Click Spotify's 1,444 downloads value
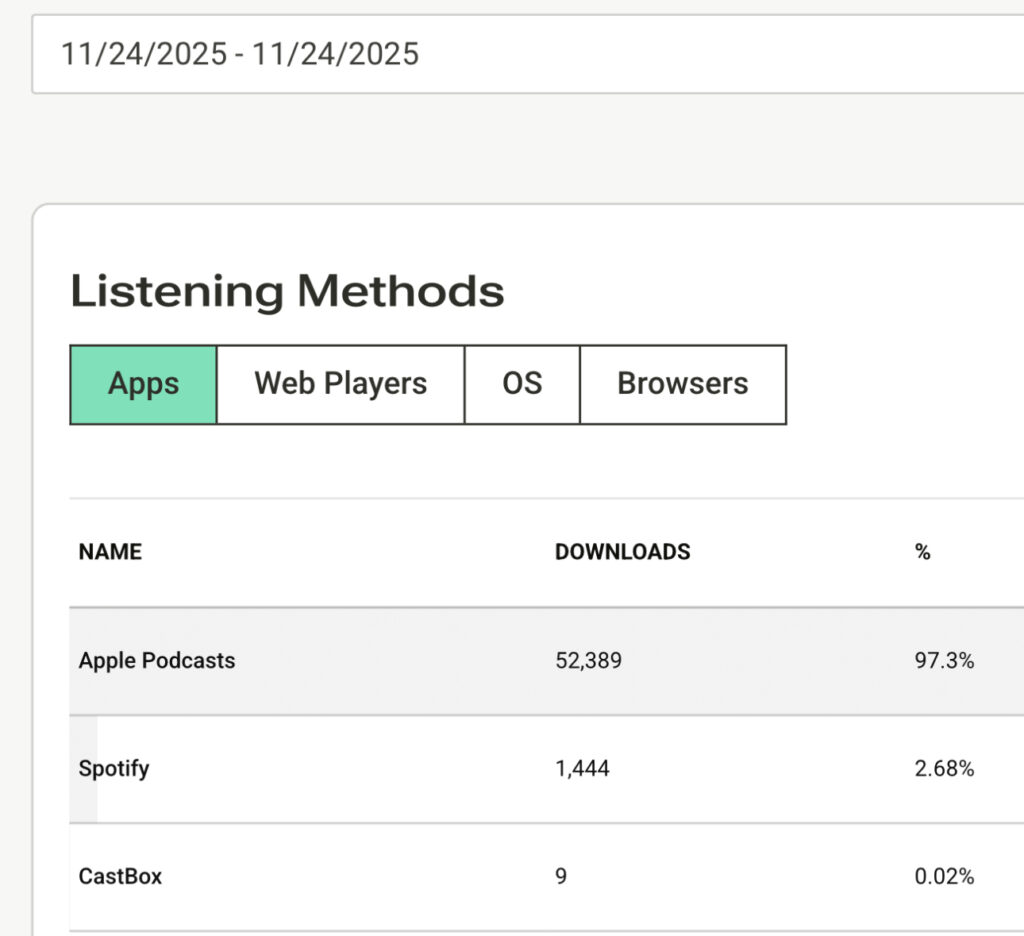 pos(582,768)
